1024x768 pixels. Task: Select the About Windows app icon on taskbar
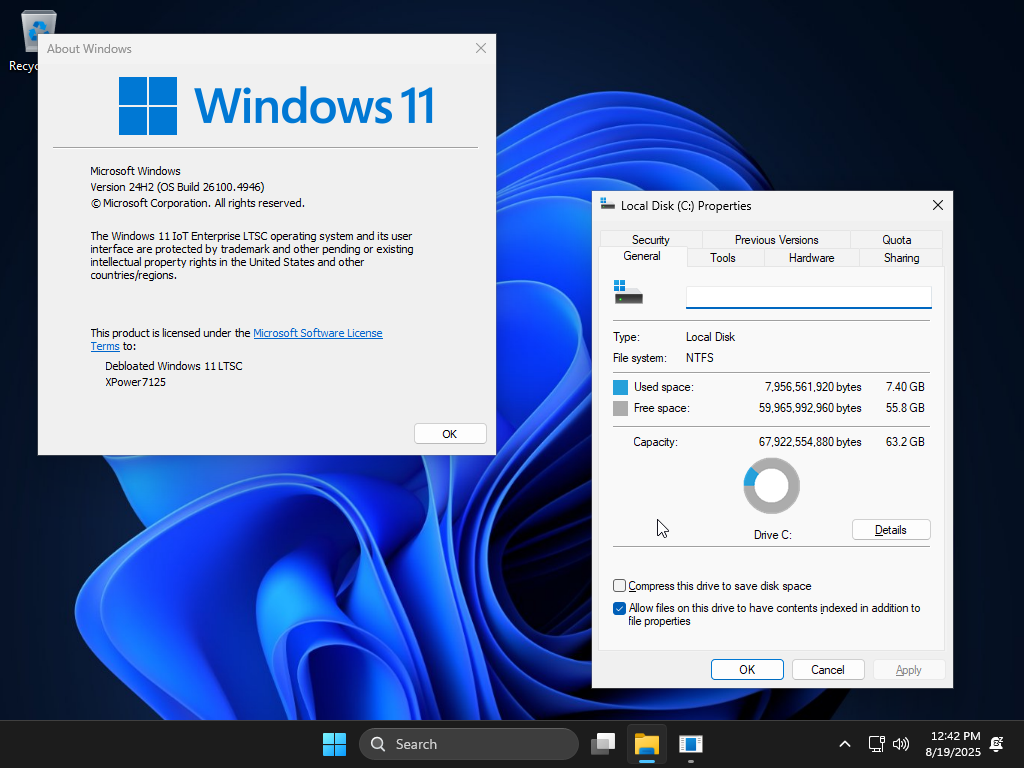[x=690, y=744]
